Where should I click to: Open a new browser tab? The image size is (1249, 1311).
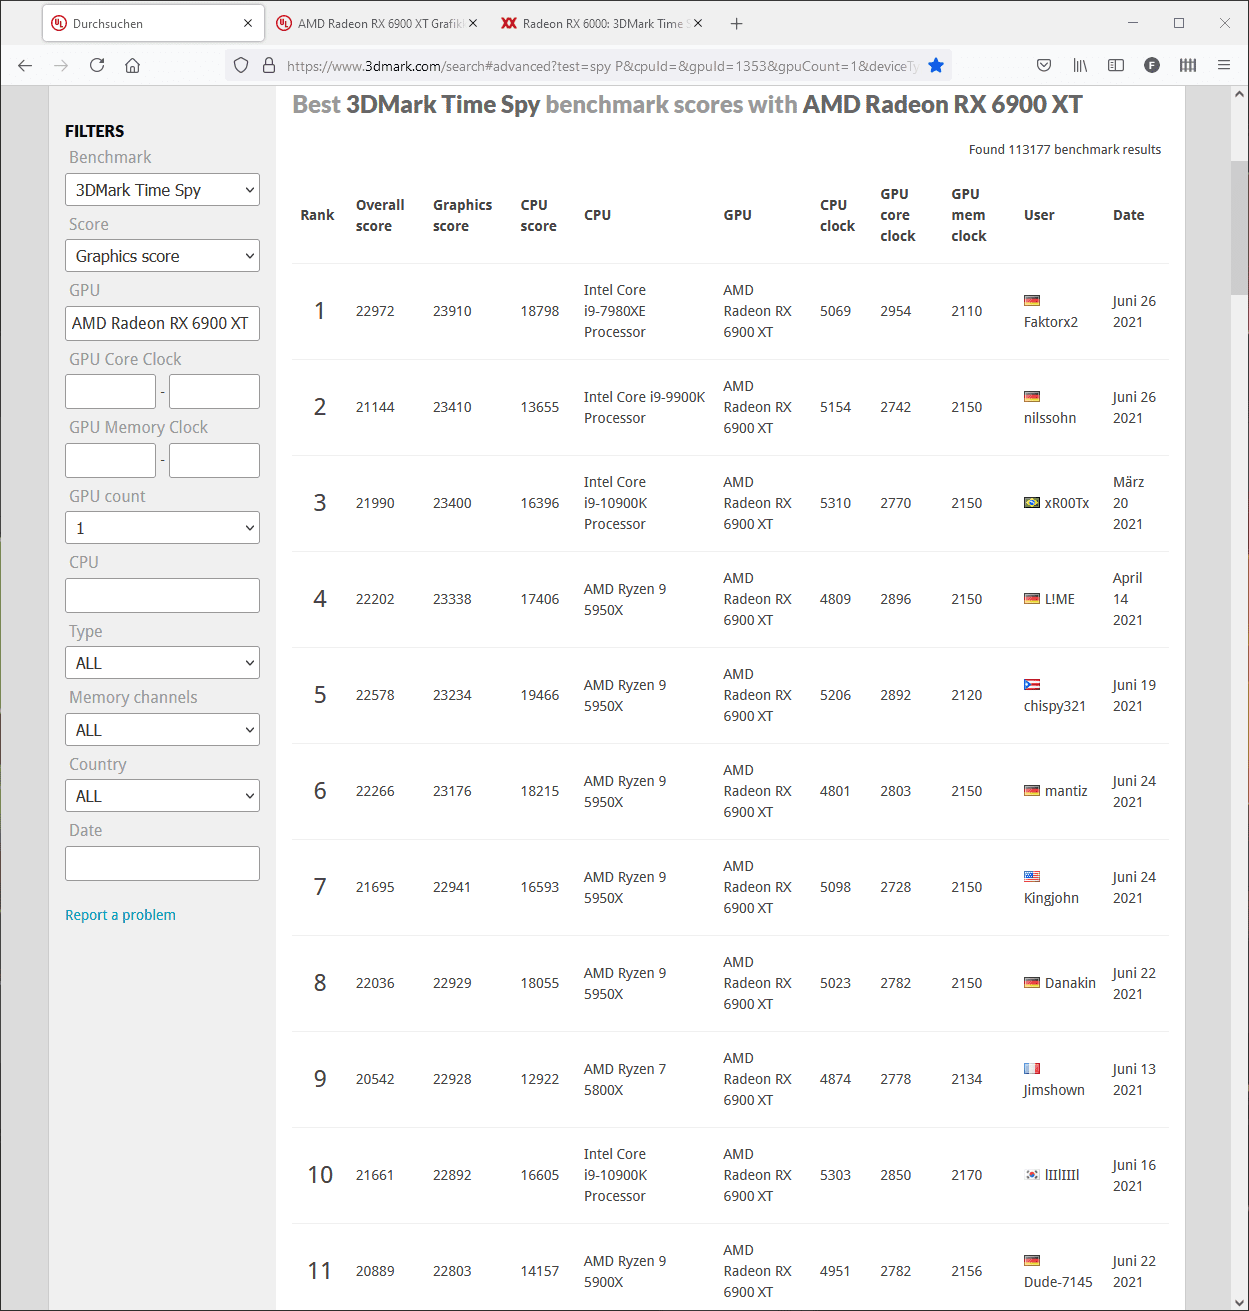pos(737,23)
